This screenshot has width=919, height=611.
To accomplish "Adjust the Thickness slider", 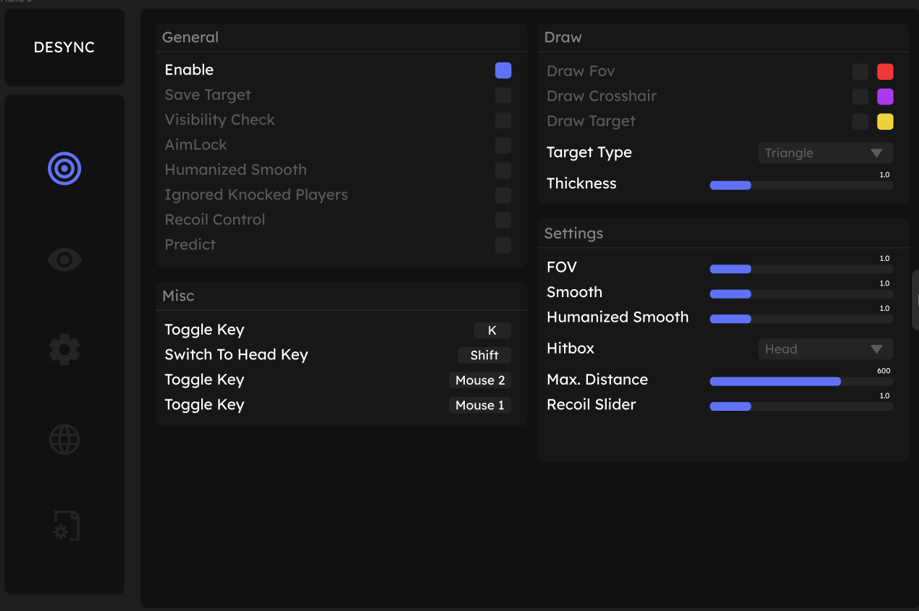I will coord(801,185).
